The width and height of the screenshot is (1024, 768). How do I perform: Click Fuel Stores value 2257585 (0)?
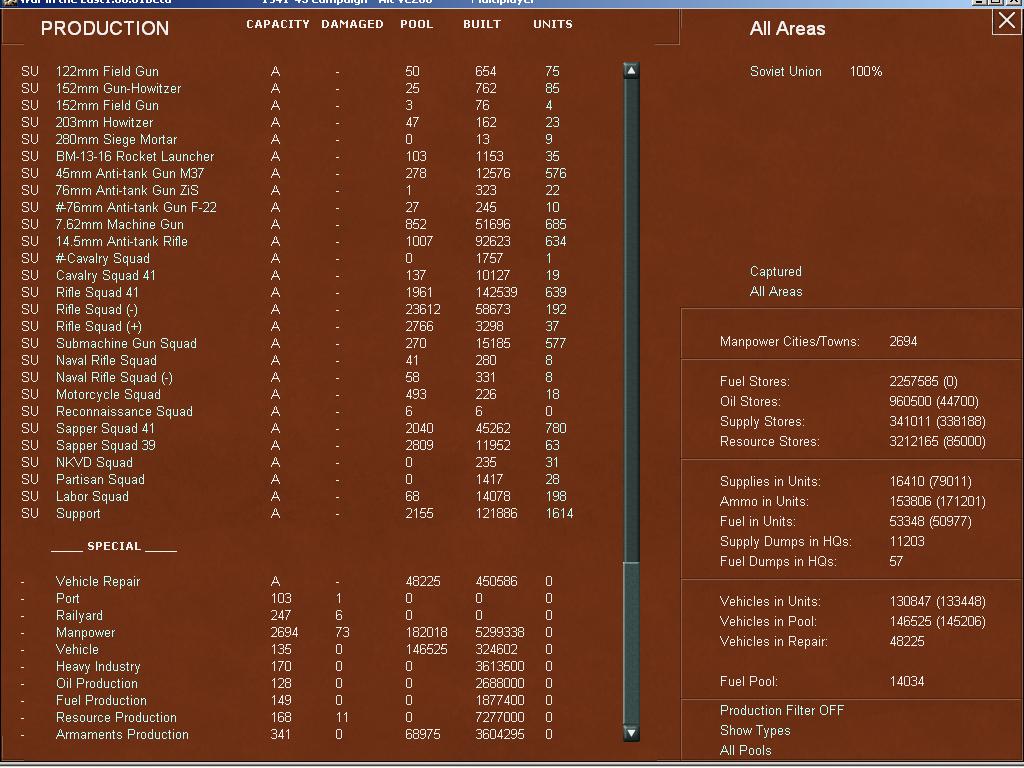click(x=923, y=381)
